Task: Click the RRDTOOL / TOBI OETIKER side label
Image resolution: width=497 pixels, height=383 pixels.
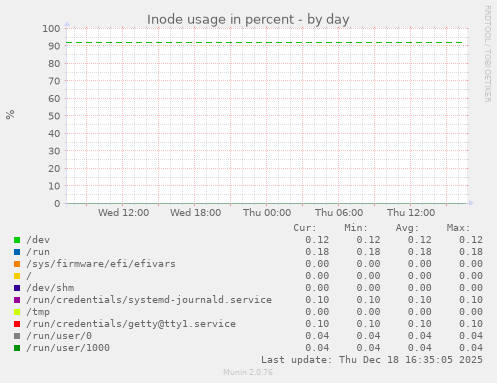Action: (x=487, y=54)
